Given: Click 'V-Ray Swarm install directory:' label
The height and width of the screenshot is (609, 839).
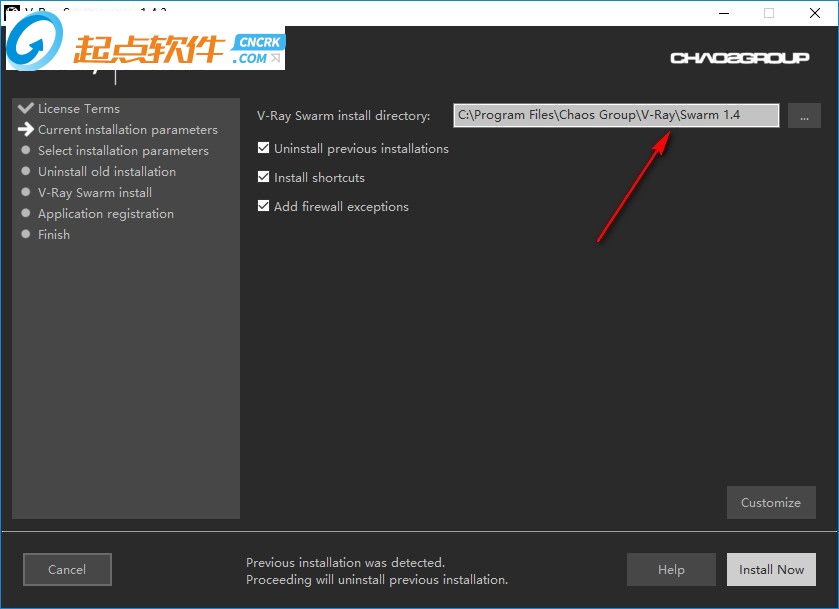Looking at the screenshot, I should click(344, 116).
